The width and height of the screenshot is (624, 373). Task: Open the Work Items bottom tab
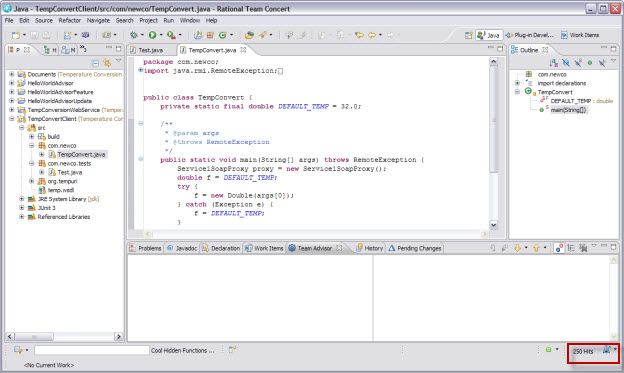[264, 248]
